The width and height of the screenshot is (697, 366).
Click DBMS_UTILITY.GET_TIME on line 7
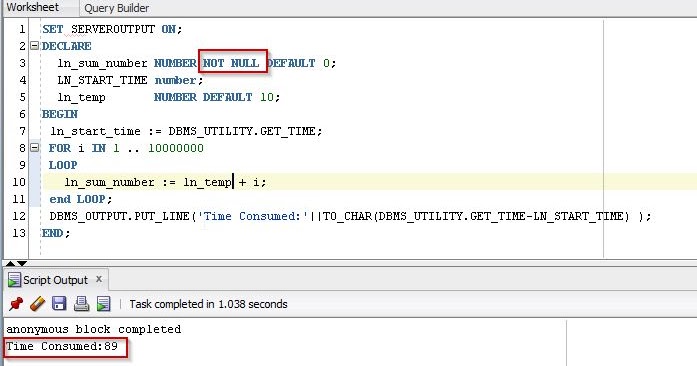(x=242, y=131)
